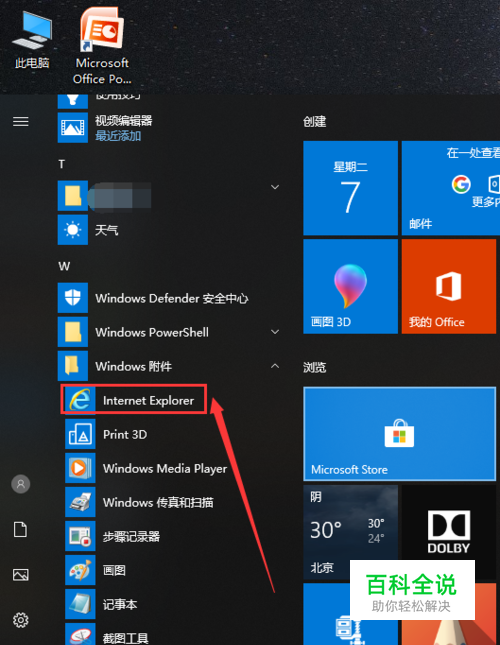Open the 我的 Office tile
This screenshot has height=645, width=500.
point(449,286)
